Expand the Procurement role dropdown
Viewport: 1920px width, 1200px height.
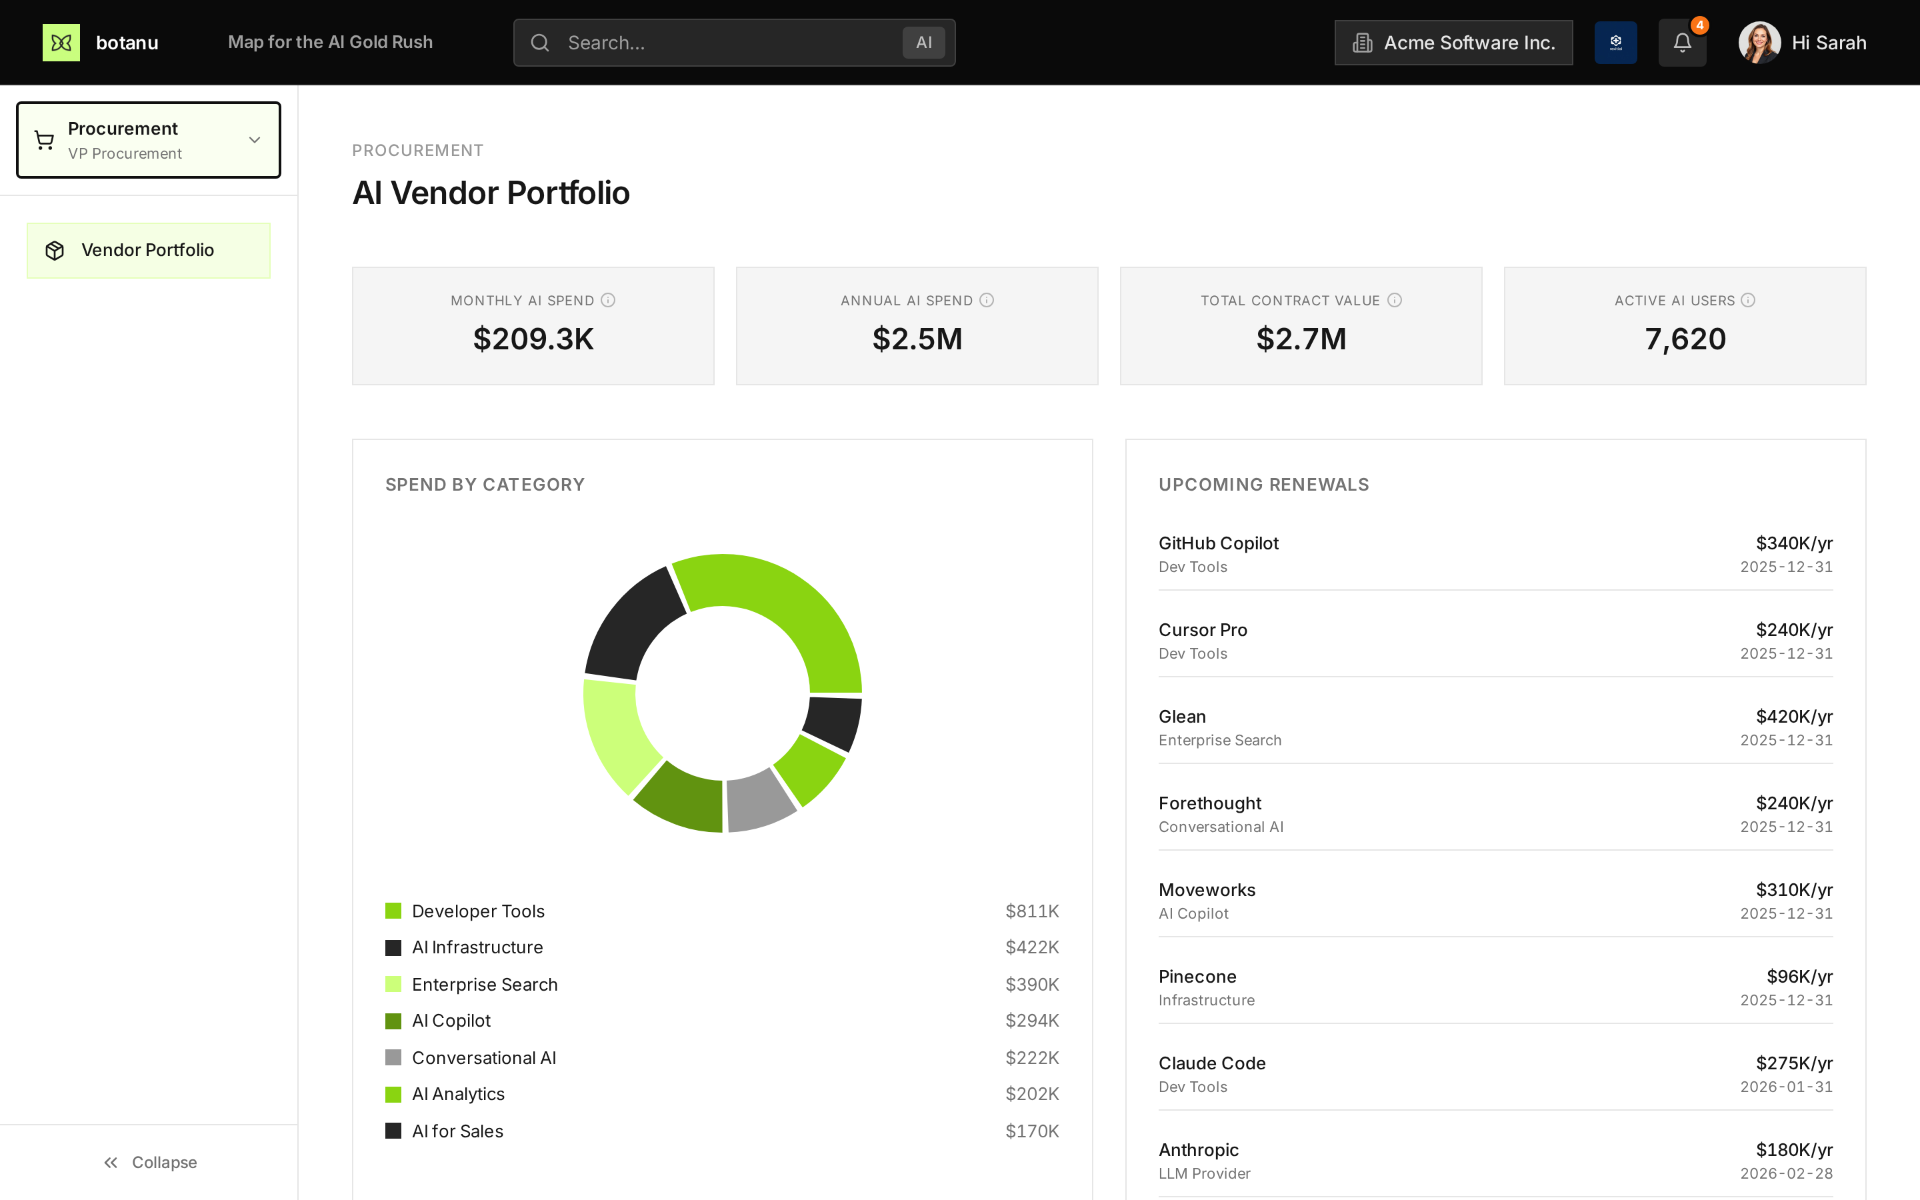[148, 140]
